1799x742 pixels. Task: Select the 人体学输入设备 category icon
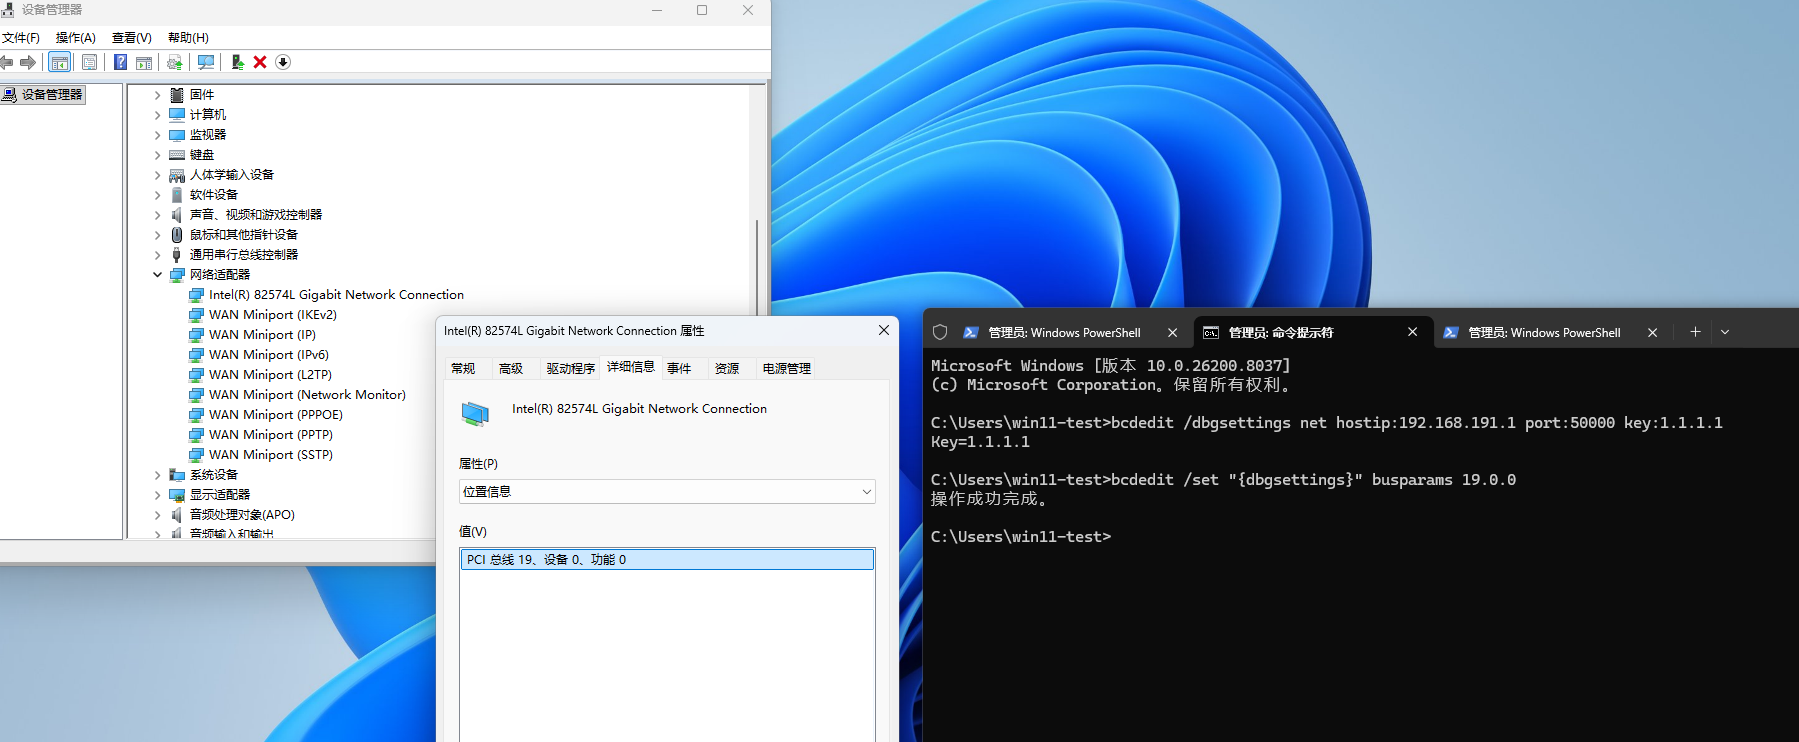pyautogui.click(x=177, y=175)
